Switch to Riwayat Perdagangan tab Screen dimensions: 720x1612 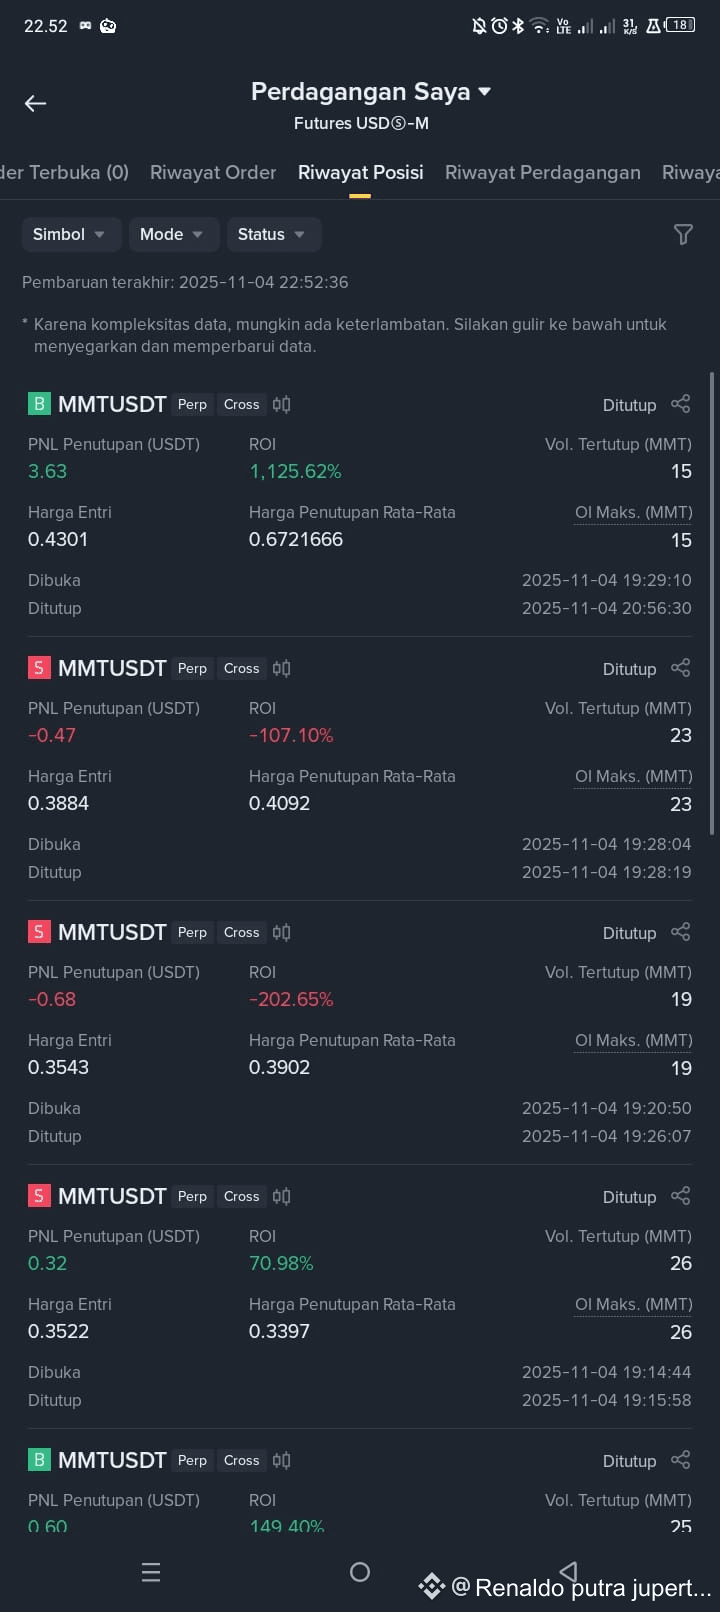tap(543, 172)
